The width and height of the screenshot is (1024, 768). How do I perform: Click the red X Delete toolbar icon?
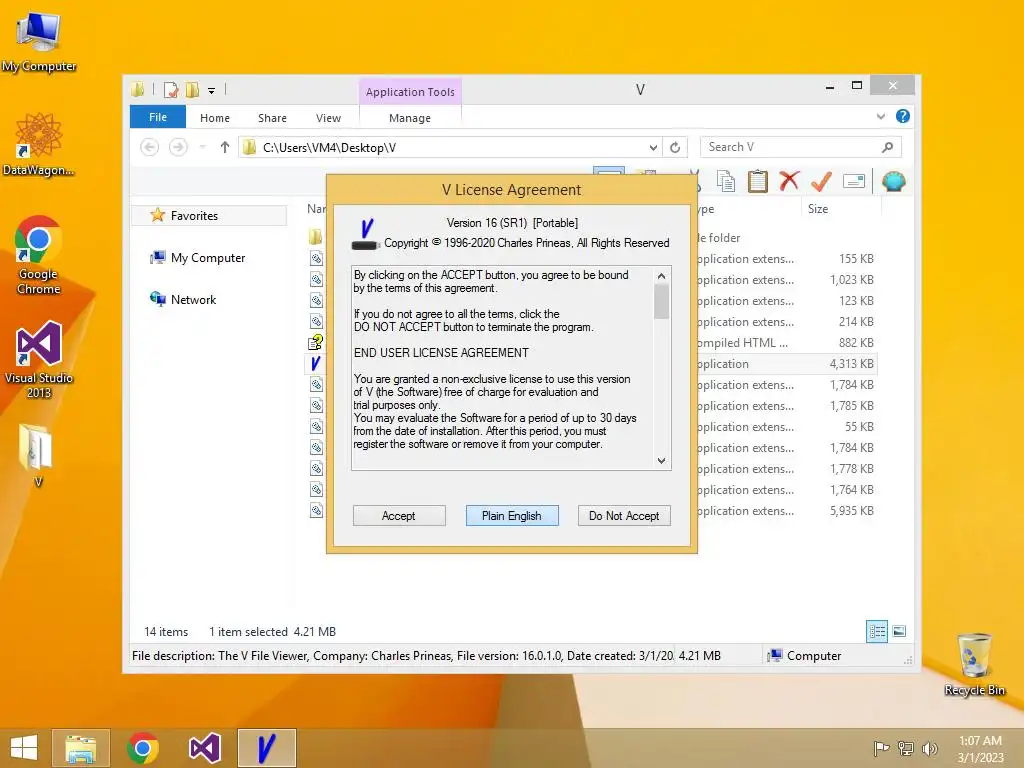[x=789, y=181]
